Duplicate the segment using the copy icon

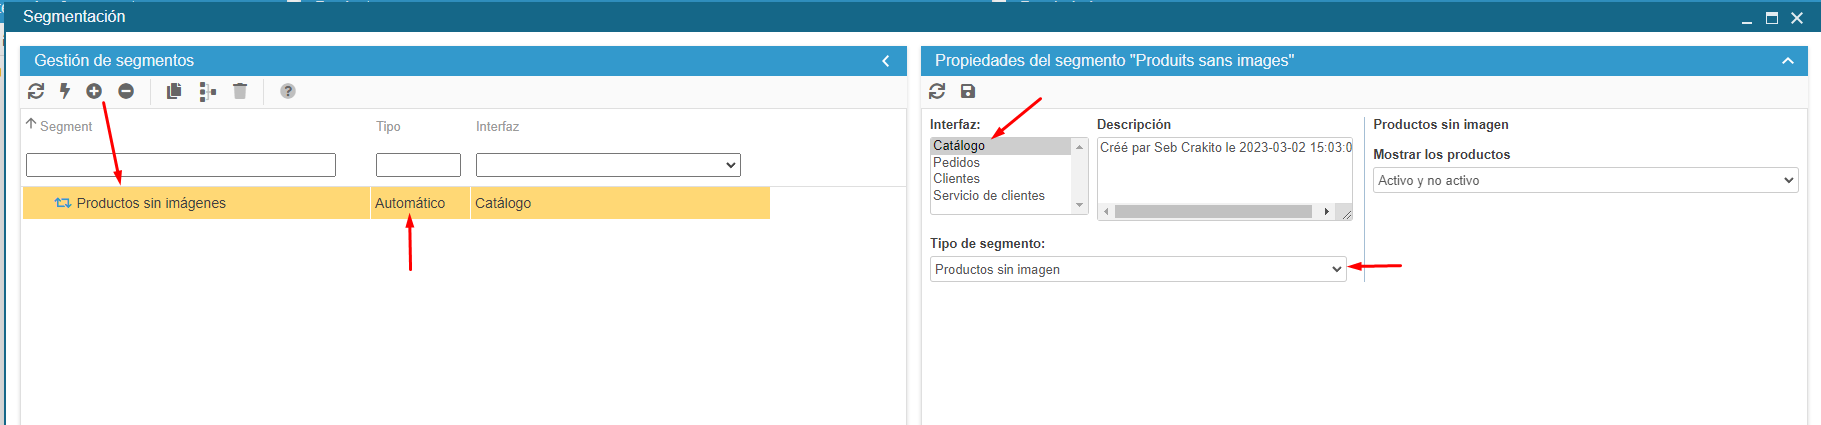pyautogui.click(x=174, y=91)
